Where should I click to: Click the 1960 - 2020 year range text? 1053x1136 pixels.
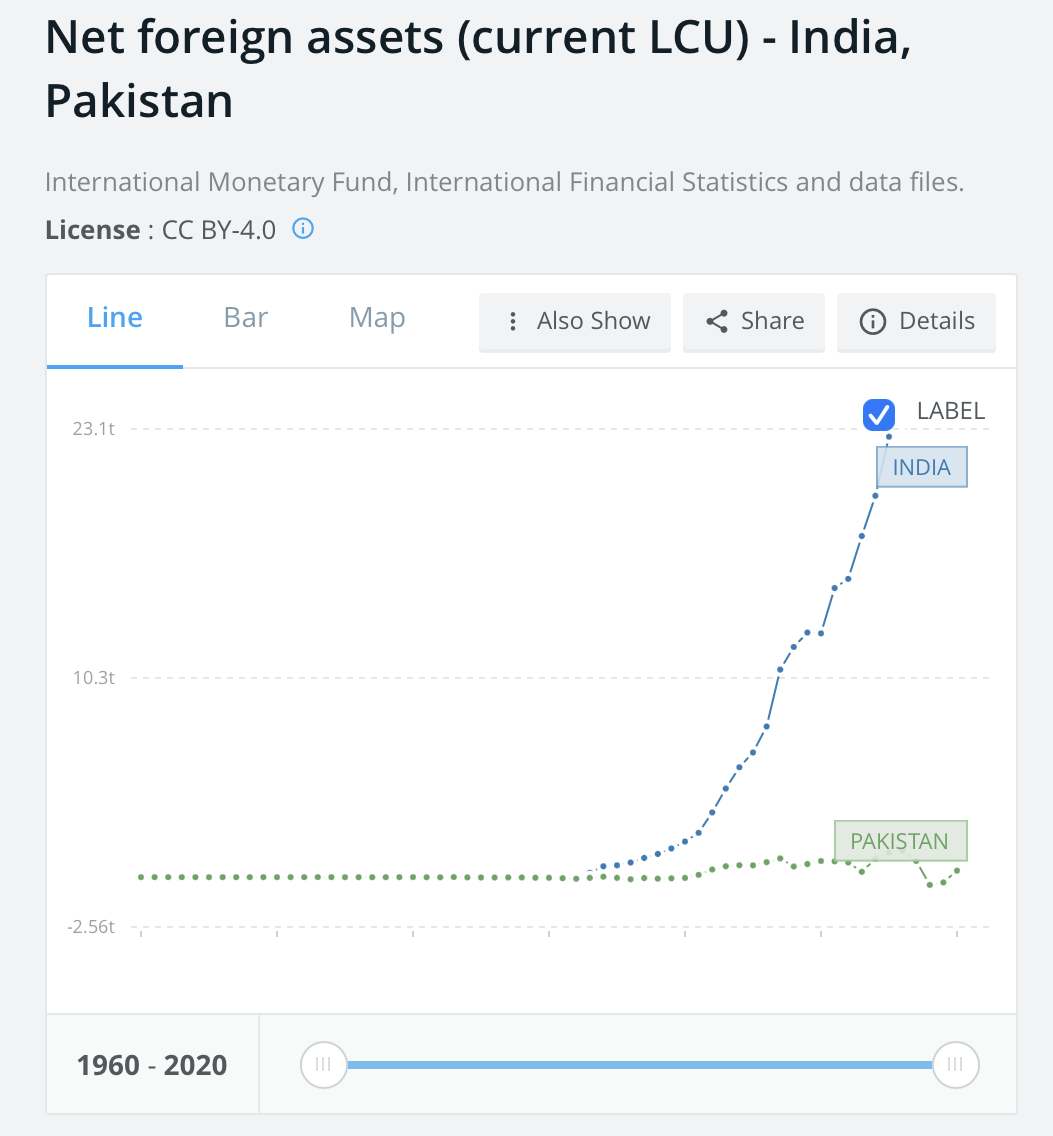tap(152, 1065)
